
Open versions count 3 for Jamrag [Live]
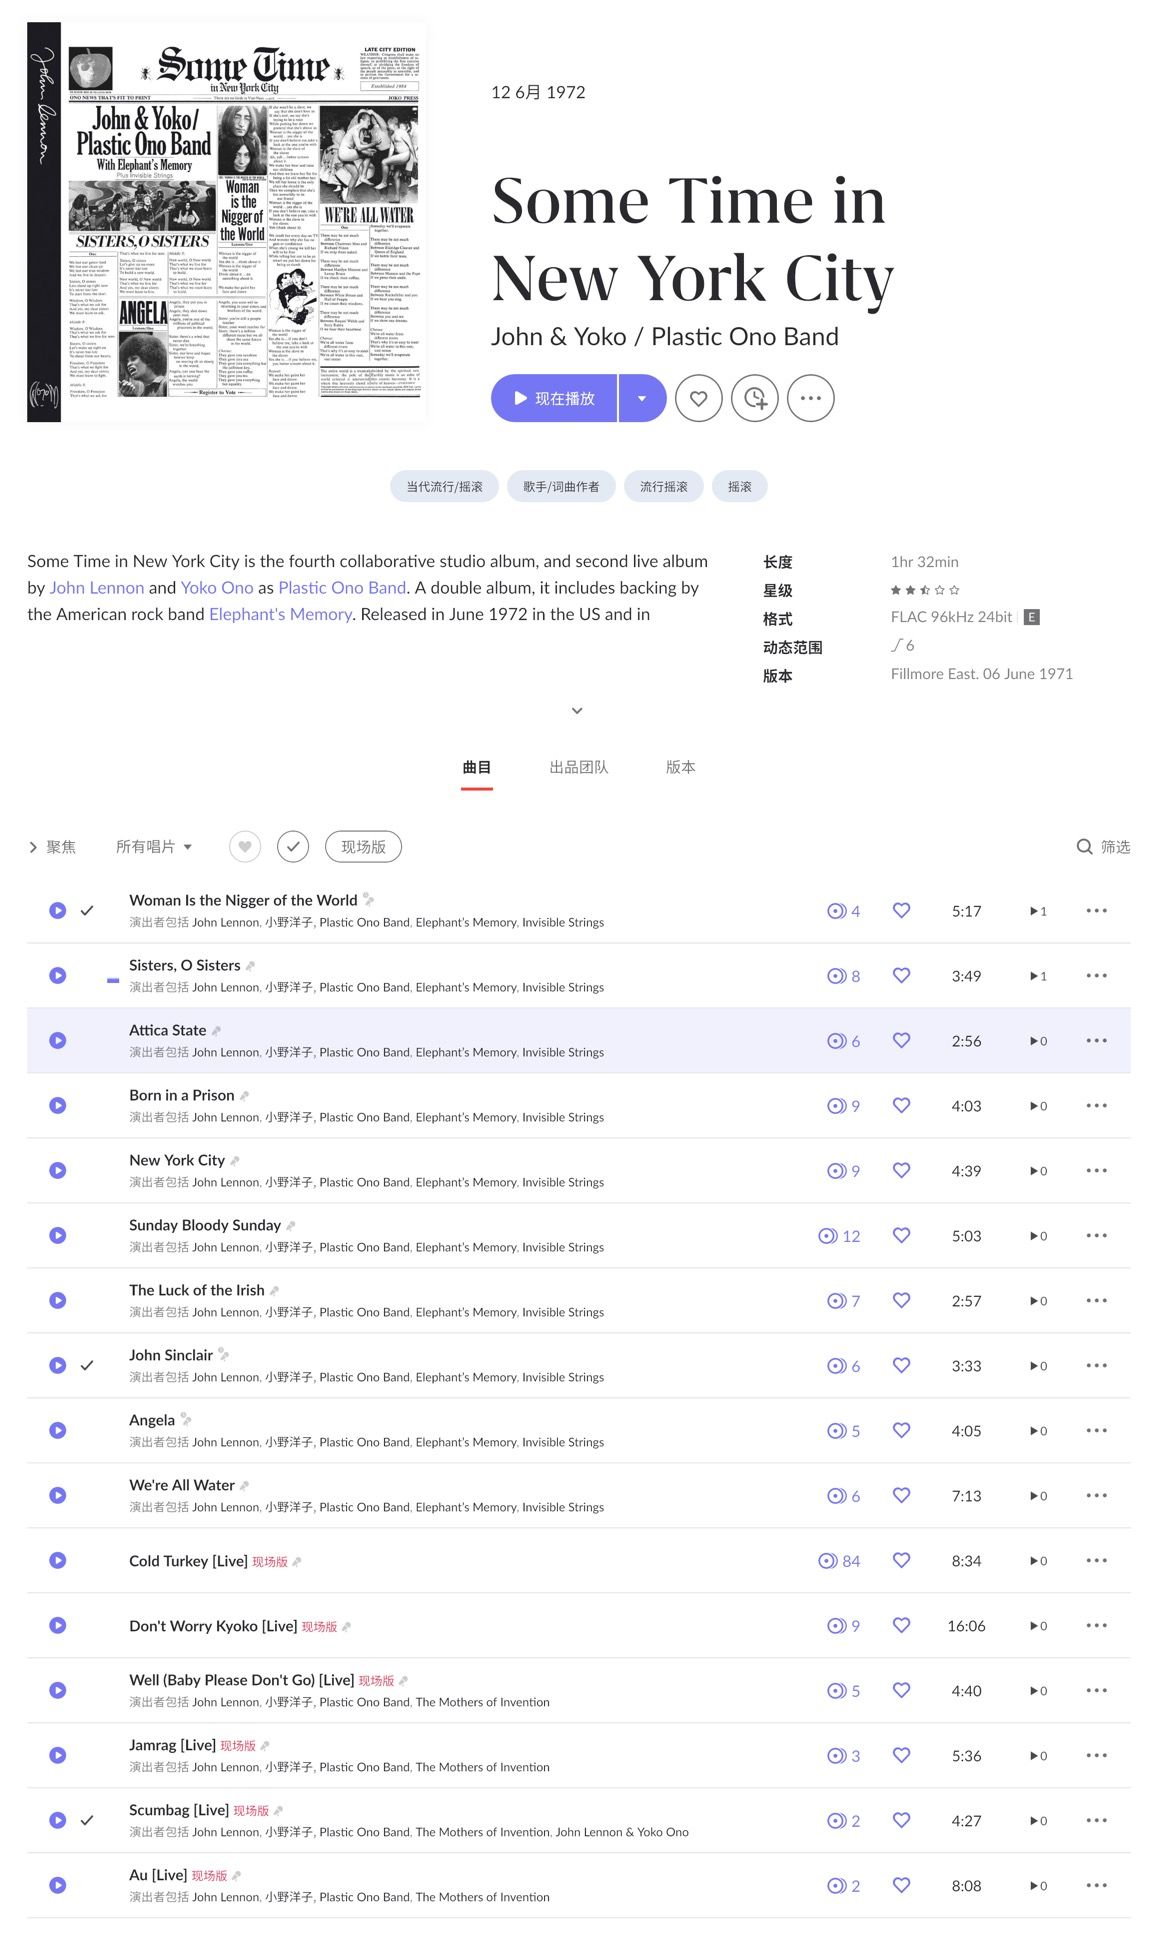point(843,1756)
